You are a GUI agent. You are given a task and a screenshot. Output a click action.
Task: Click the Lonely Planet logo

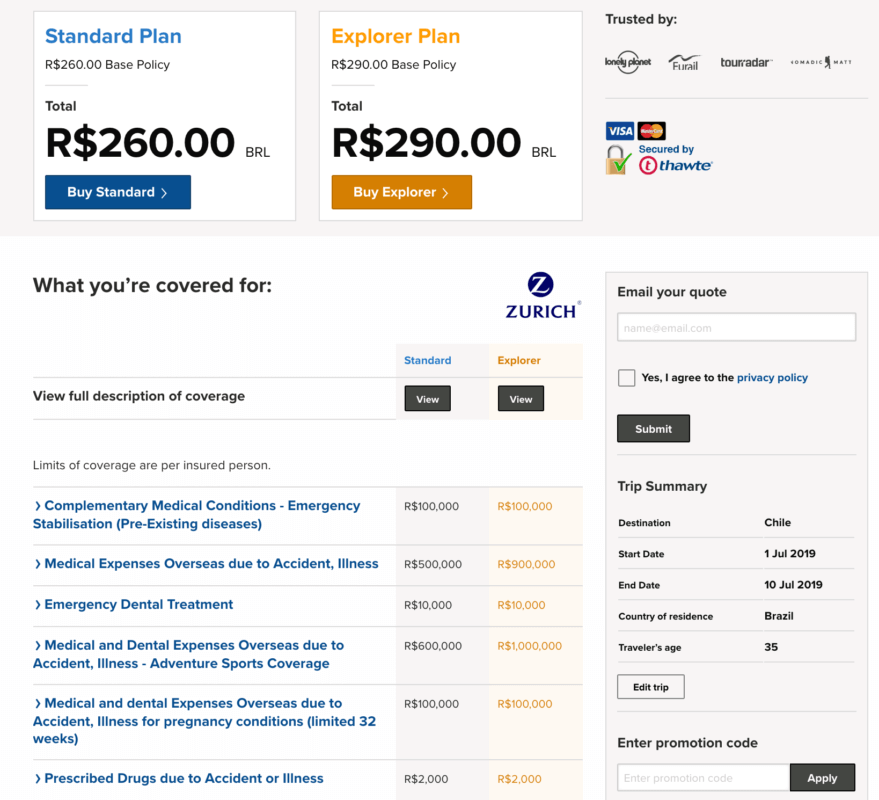[x=627, y=62]
